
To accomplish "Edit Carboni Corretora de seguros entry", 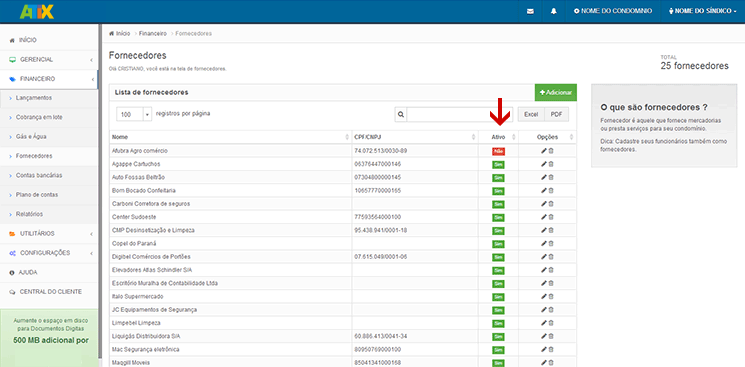I will (x=544, y=204).
